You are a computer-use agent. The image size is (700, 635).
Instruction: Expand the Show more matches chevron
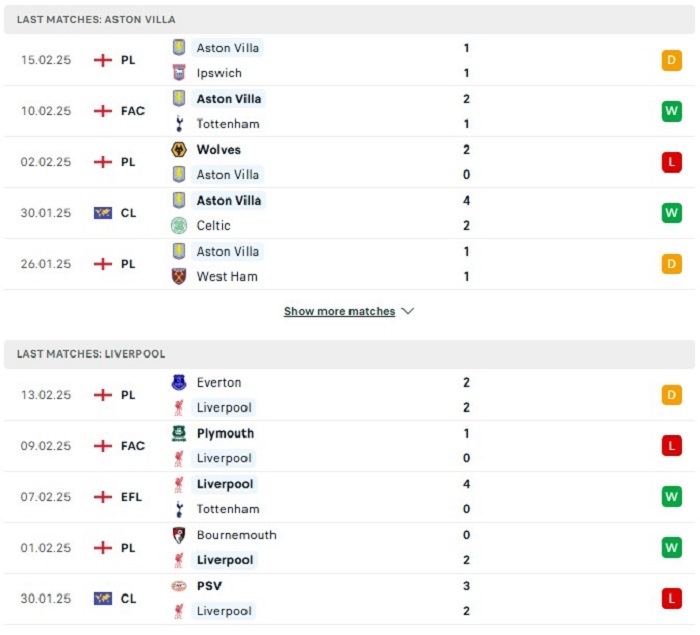click(408, 311)
